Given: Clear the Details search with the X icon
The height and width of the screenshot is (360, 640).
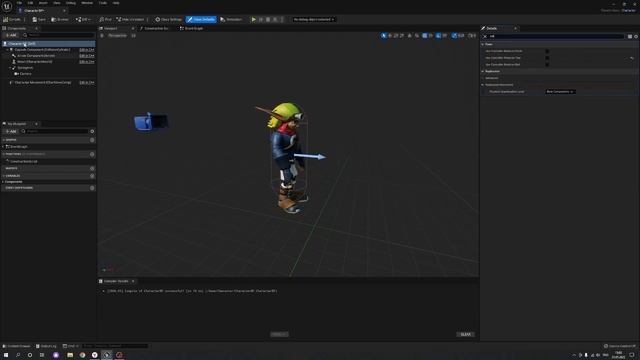Looking at the screenshot, I should coord(485,36).
